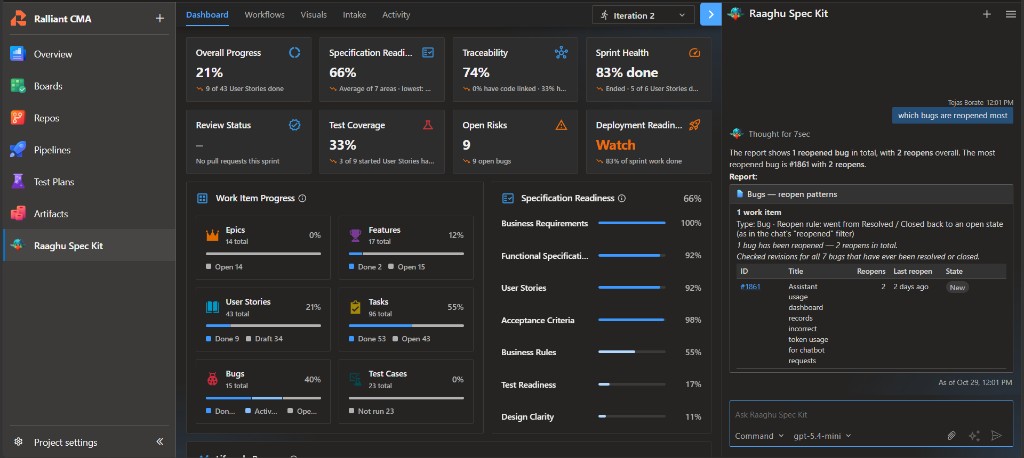Open Project settings gear icon

pos(18,442)
